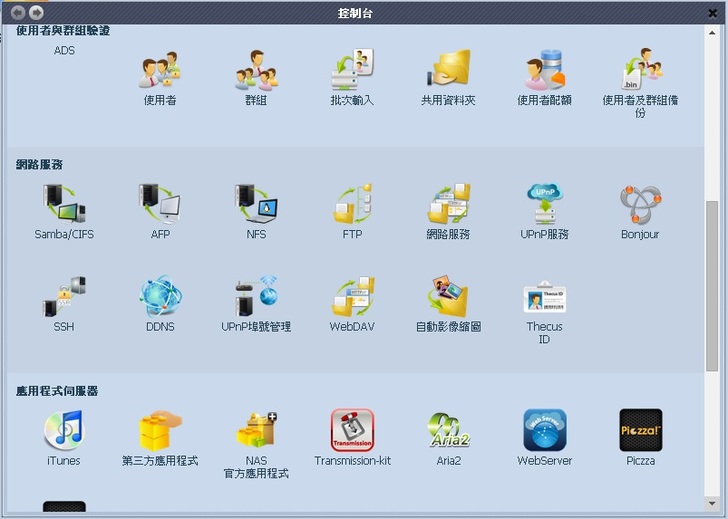
Task: Open the Piczza application
Action: (x=640, y=430)
